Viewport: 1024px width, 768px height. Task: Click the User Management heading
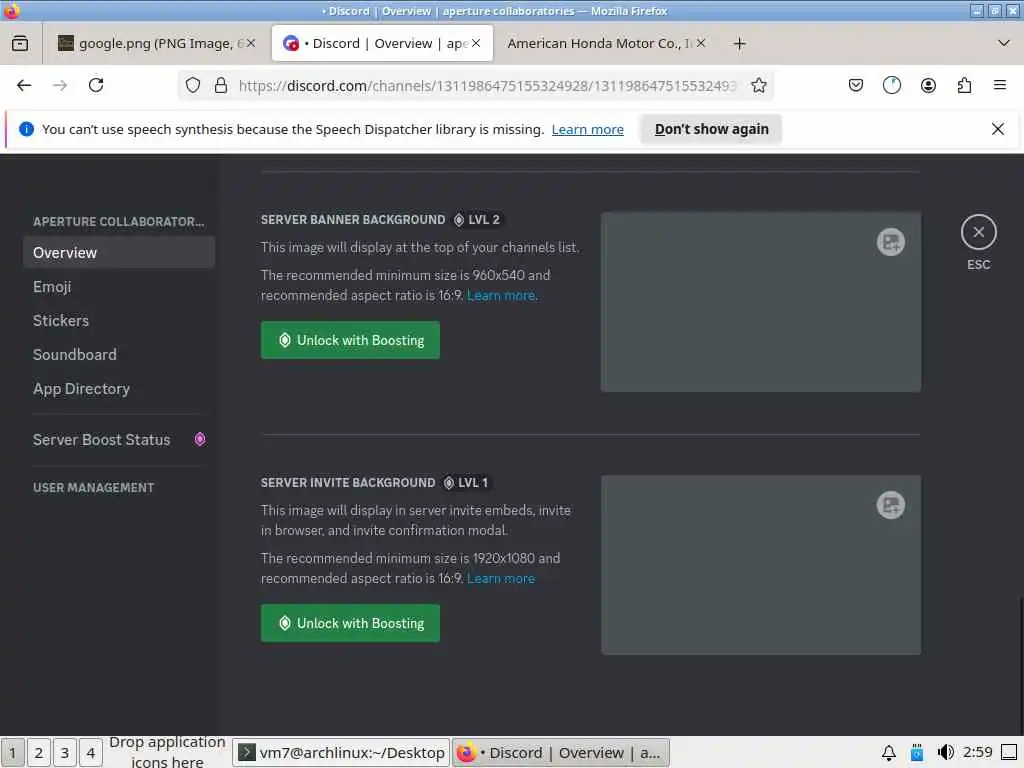tap(93, 488)
